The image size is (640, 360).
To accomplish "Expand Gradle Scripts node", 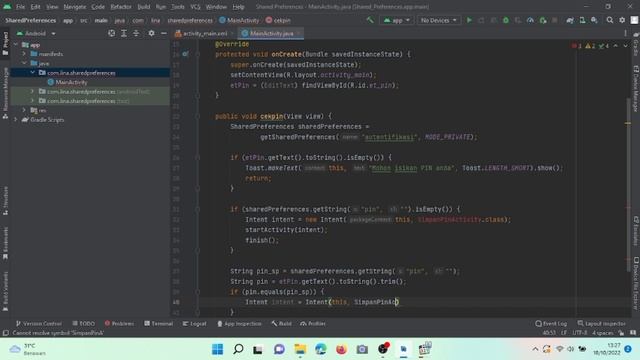I will (x=16, y=120).
